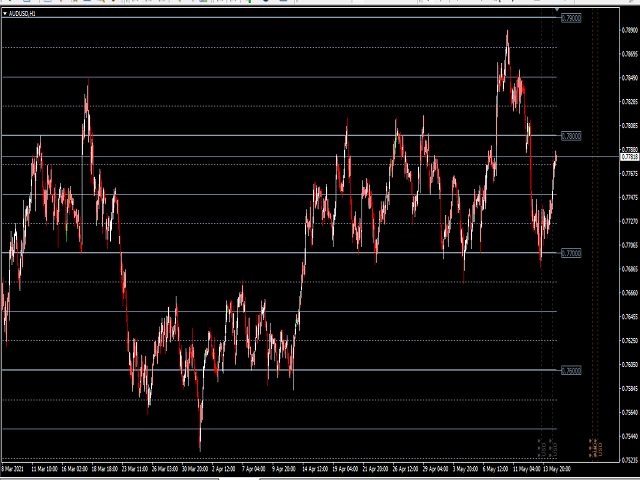Click the 0.77675 price scale value
This screenshot has height=480, width=640.
click(x=629, y=174)
